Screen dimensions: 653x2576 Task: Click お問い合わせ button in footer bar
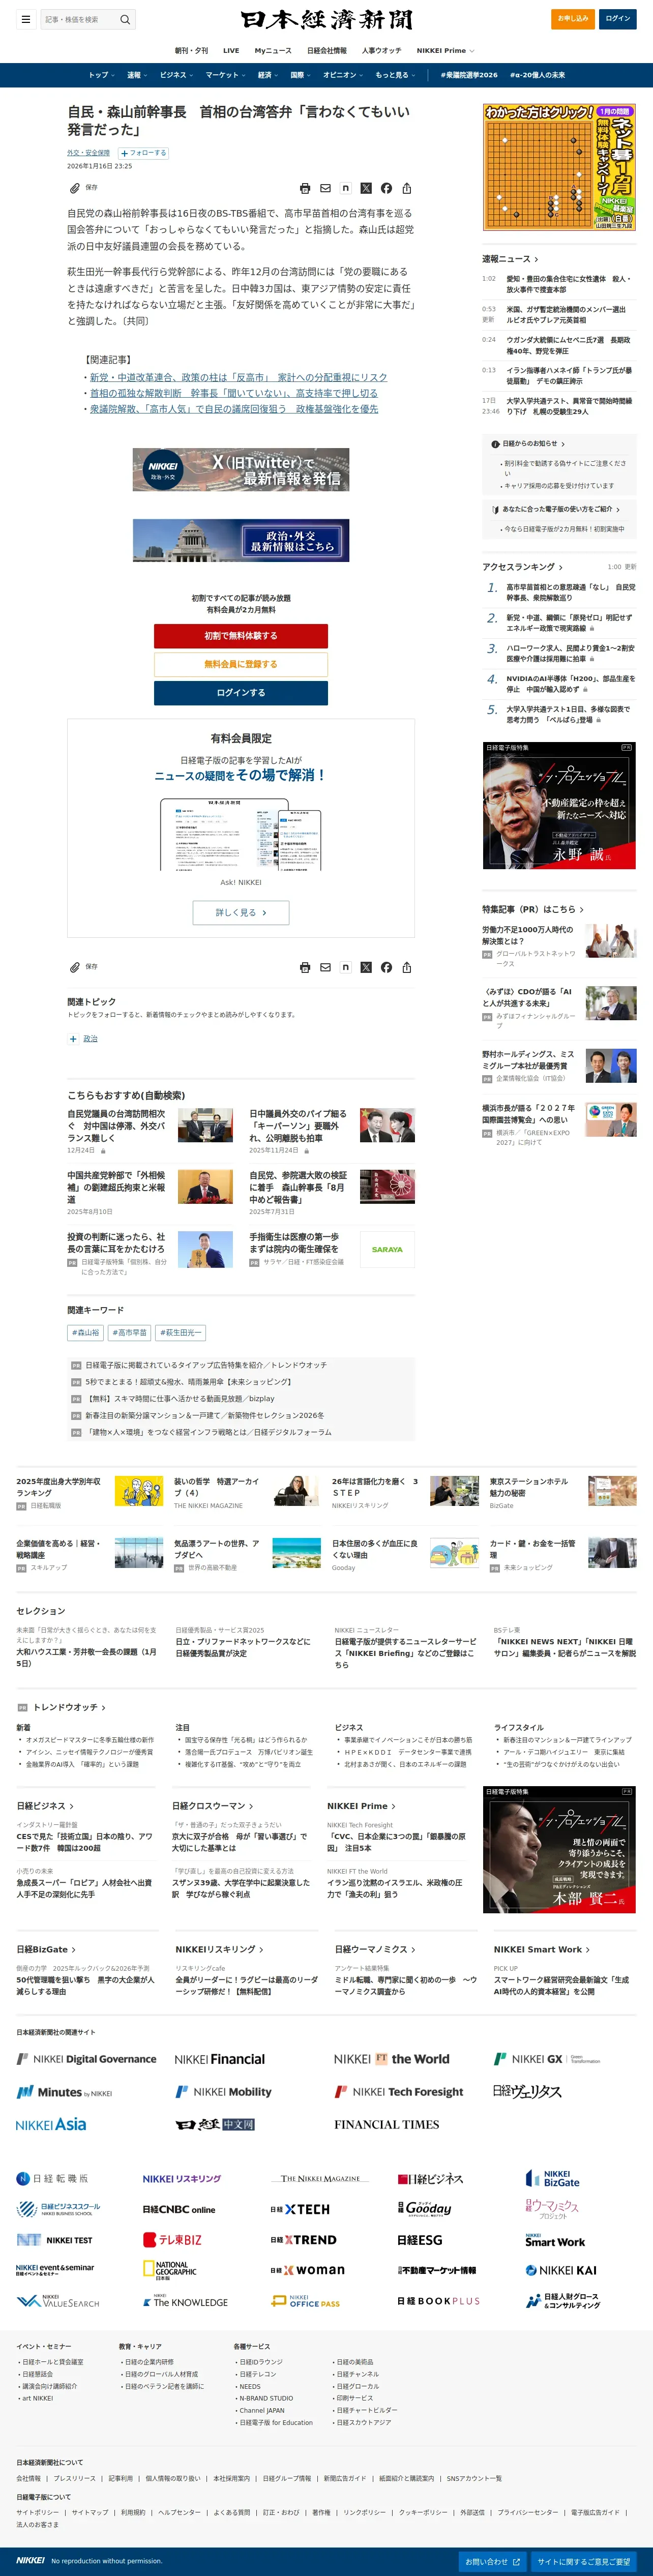(x=493, y=2561)
